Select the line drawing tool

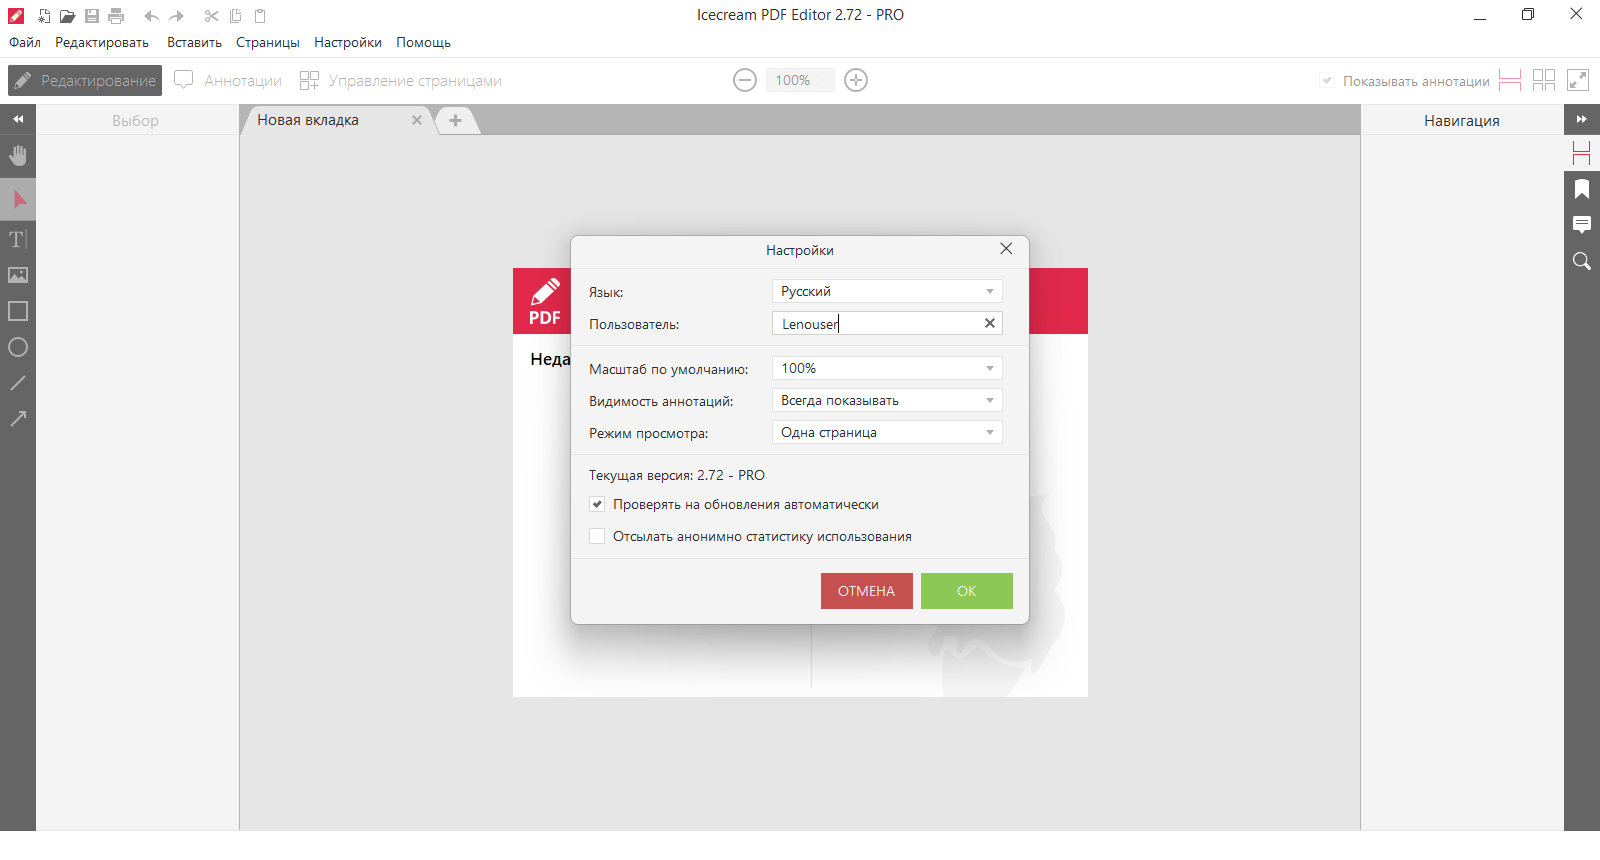18,383
